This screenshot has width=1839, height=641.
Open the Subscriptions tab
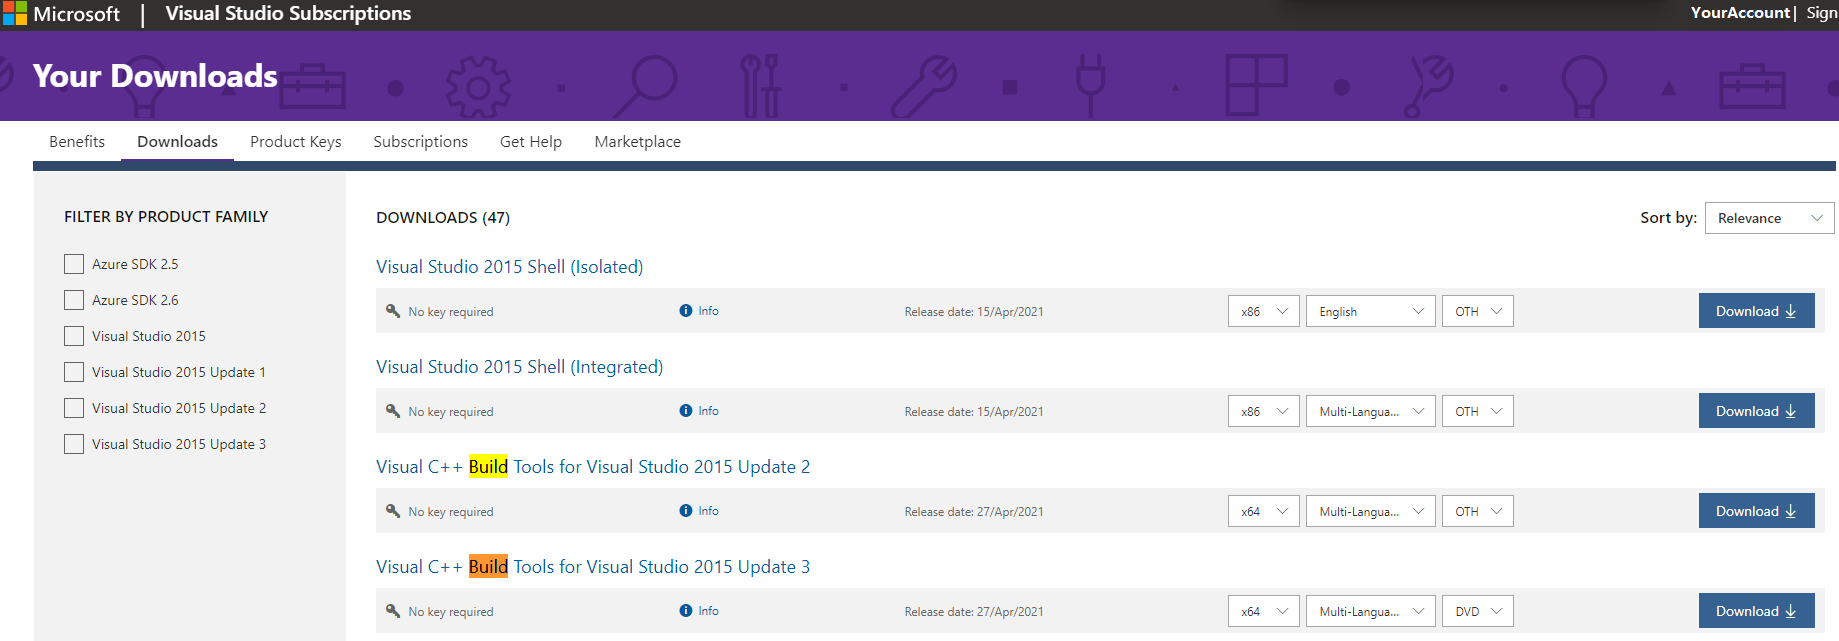pos(421,142)
